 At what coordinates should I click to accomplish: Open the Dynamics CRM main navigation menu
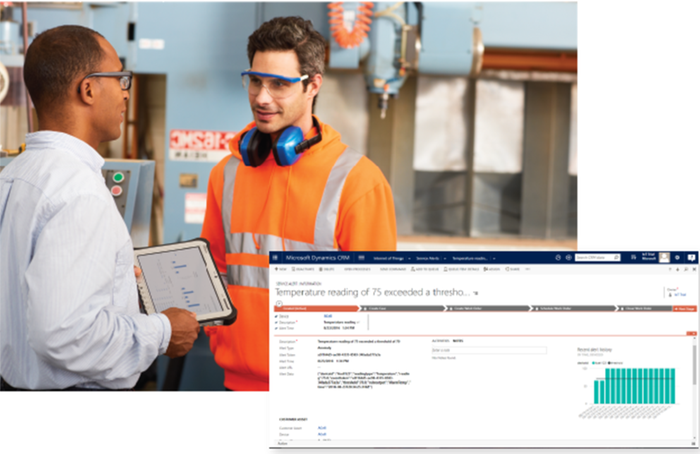276,257
